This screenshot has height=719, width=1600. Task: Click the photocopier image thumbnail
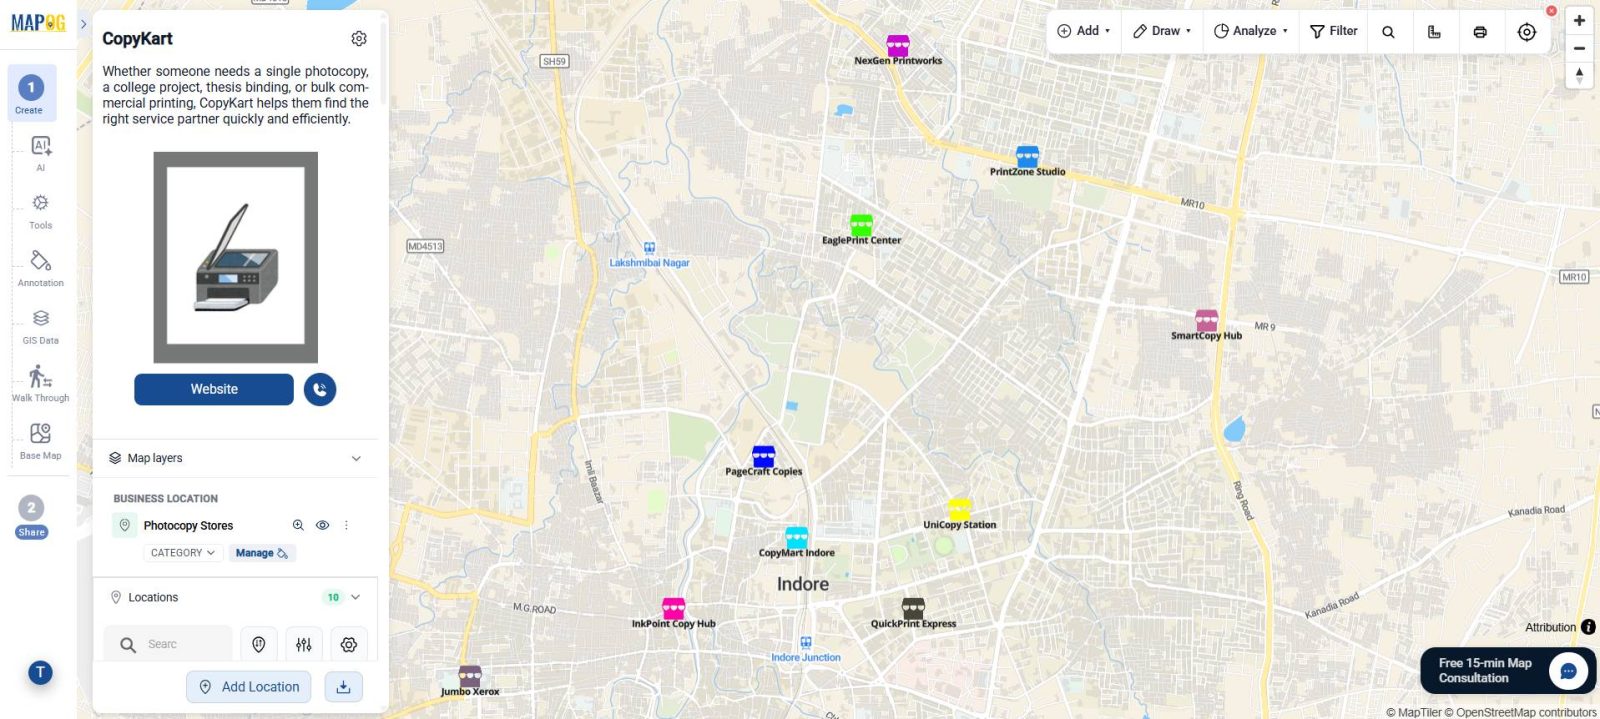coord(235,257)
